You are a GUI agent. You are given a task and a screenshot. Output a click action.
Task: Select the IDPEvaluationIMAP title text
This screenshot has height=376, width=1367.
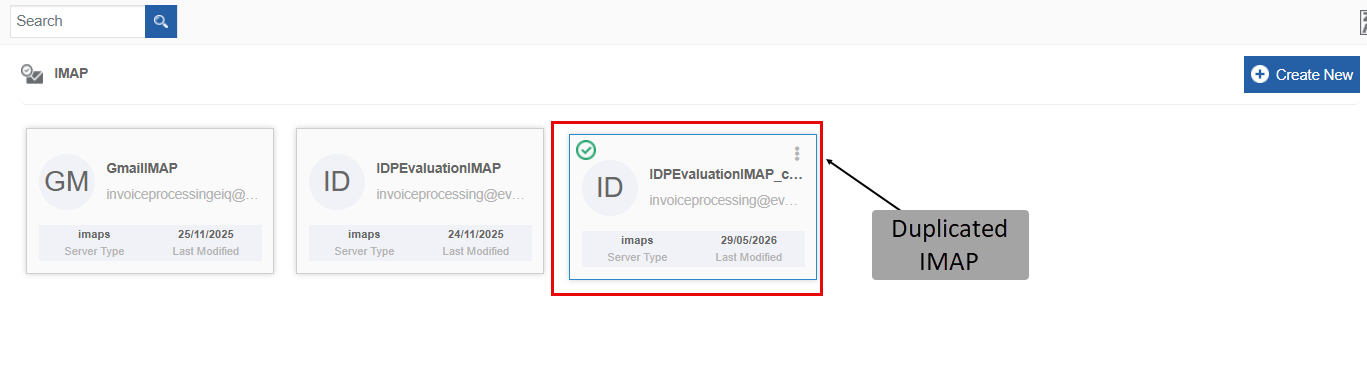(x=439, y=168)
